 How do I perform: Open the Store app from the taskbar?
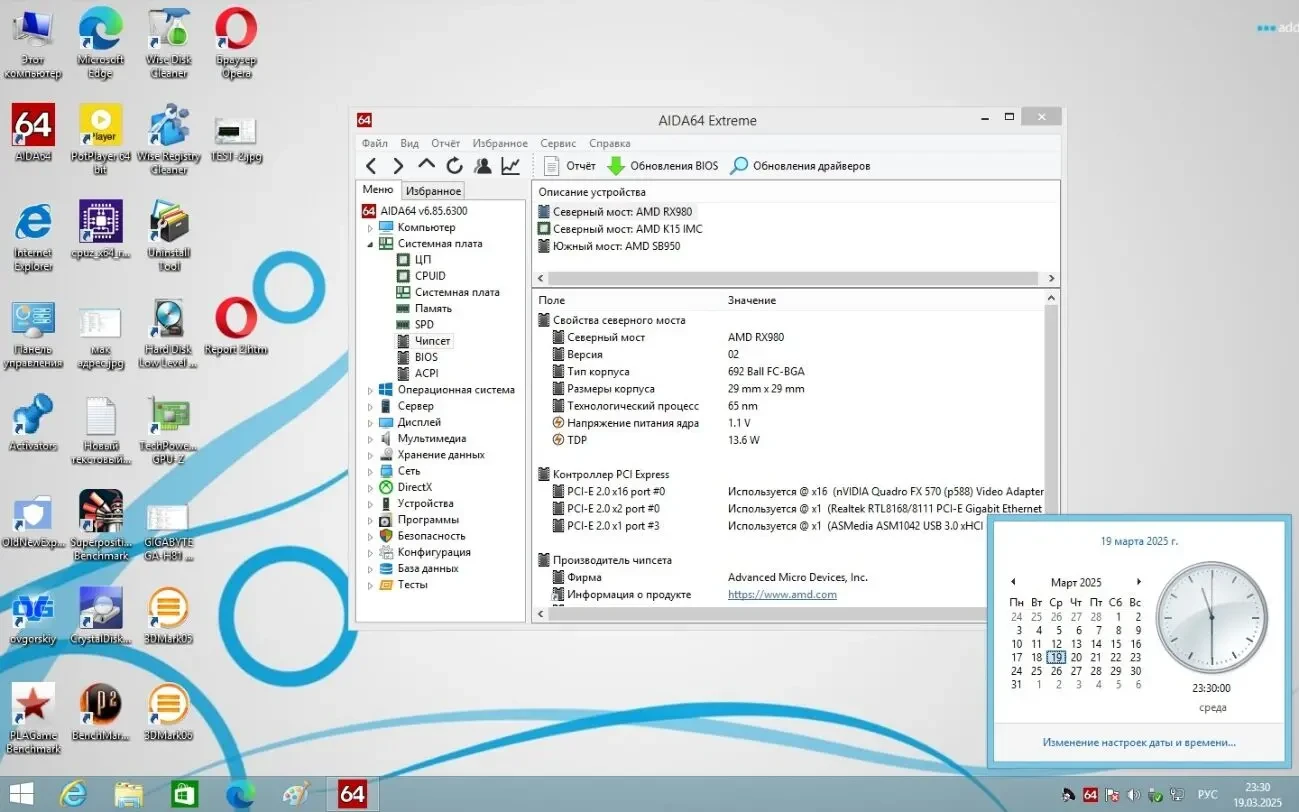184,794
